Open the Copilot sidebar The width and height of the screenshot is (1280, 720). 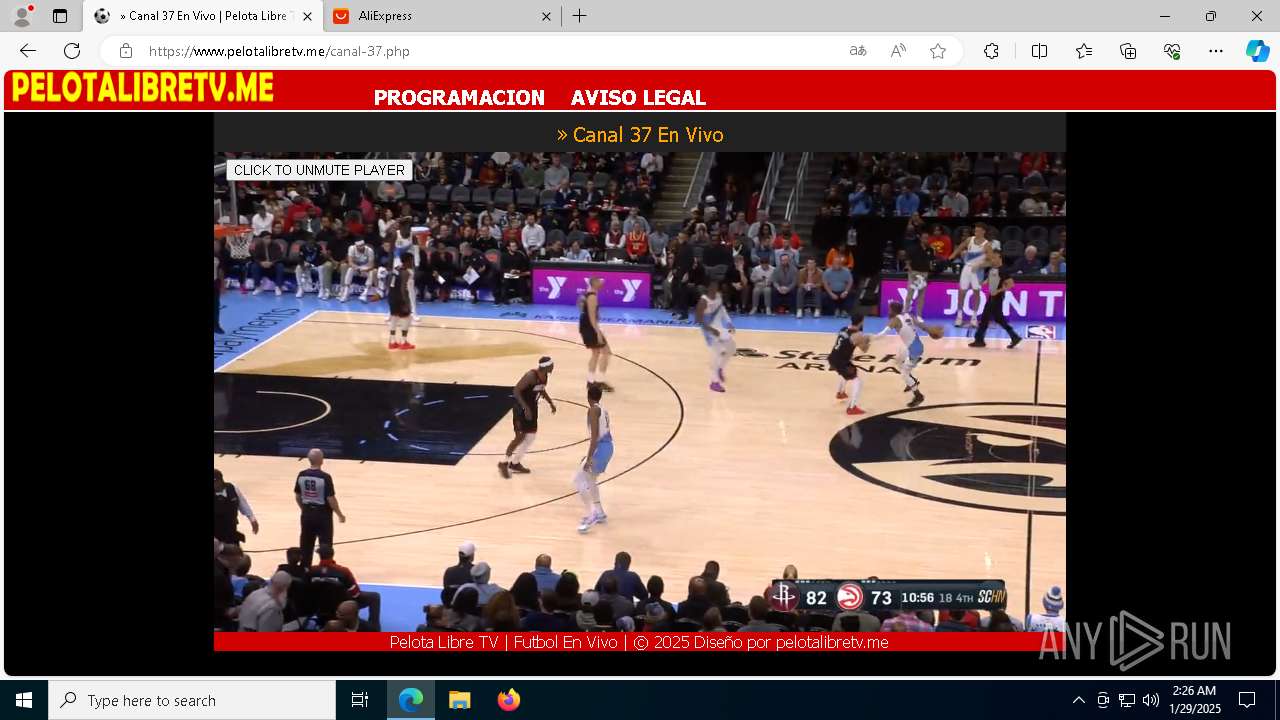[x=1257, y=51]
